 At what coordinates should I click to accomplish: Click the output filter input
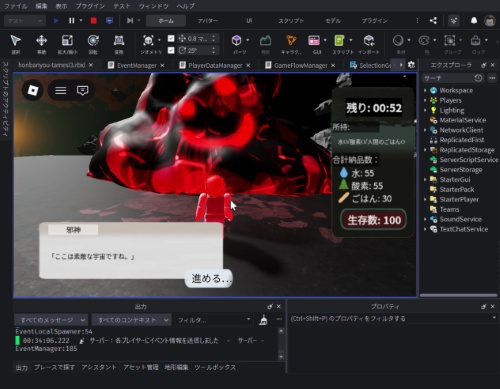click(x=214, y=320)
